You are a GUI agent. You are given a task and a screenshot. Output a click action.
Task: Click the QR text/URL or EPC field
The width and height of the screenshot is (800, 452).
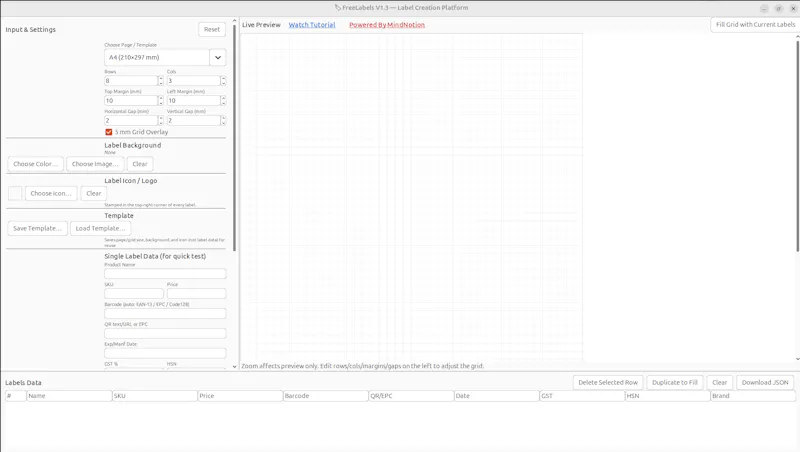click(x=165, y=334)
